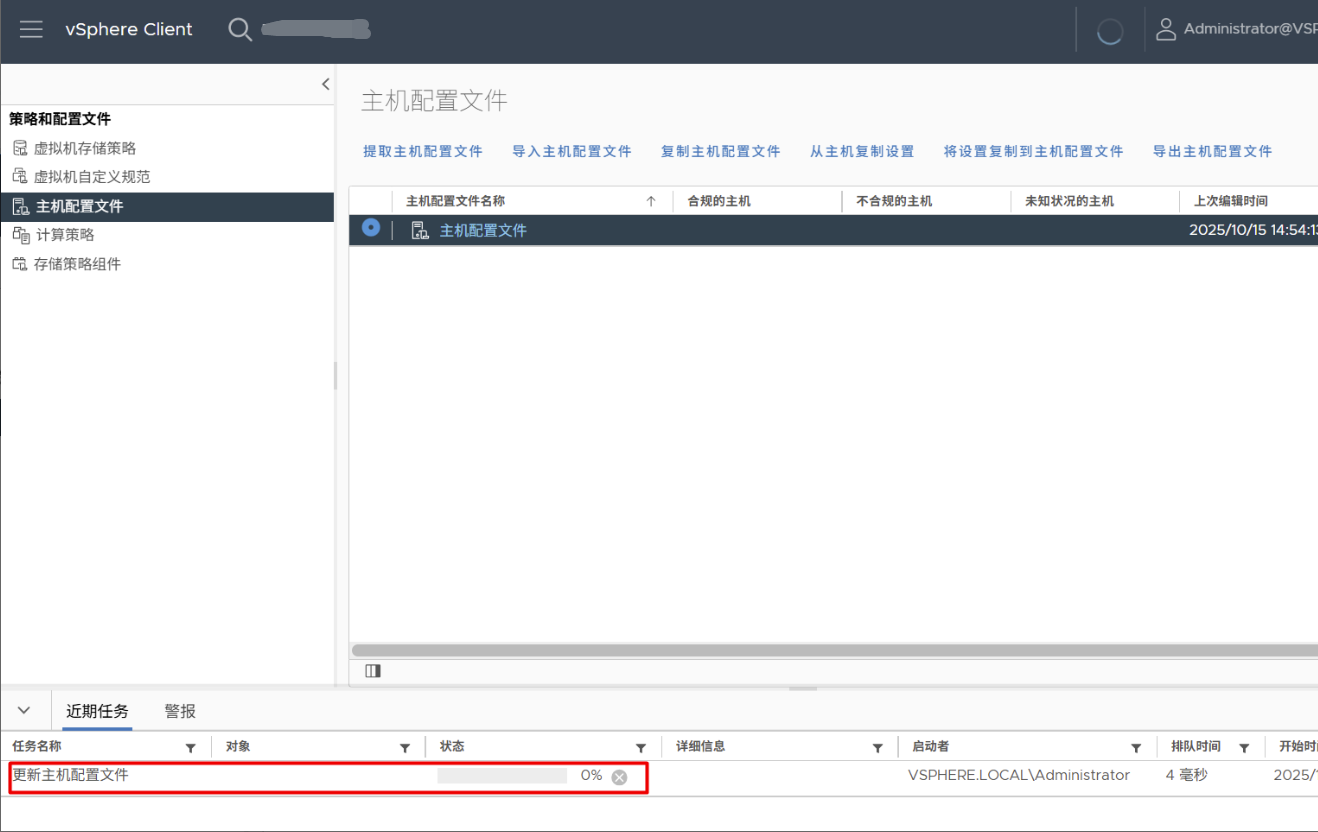Click 存储策略组件 icon in sidebar

point(20,264)
